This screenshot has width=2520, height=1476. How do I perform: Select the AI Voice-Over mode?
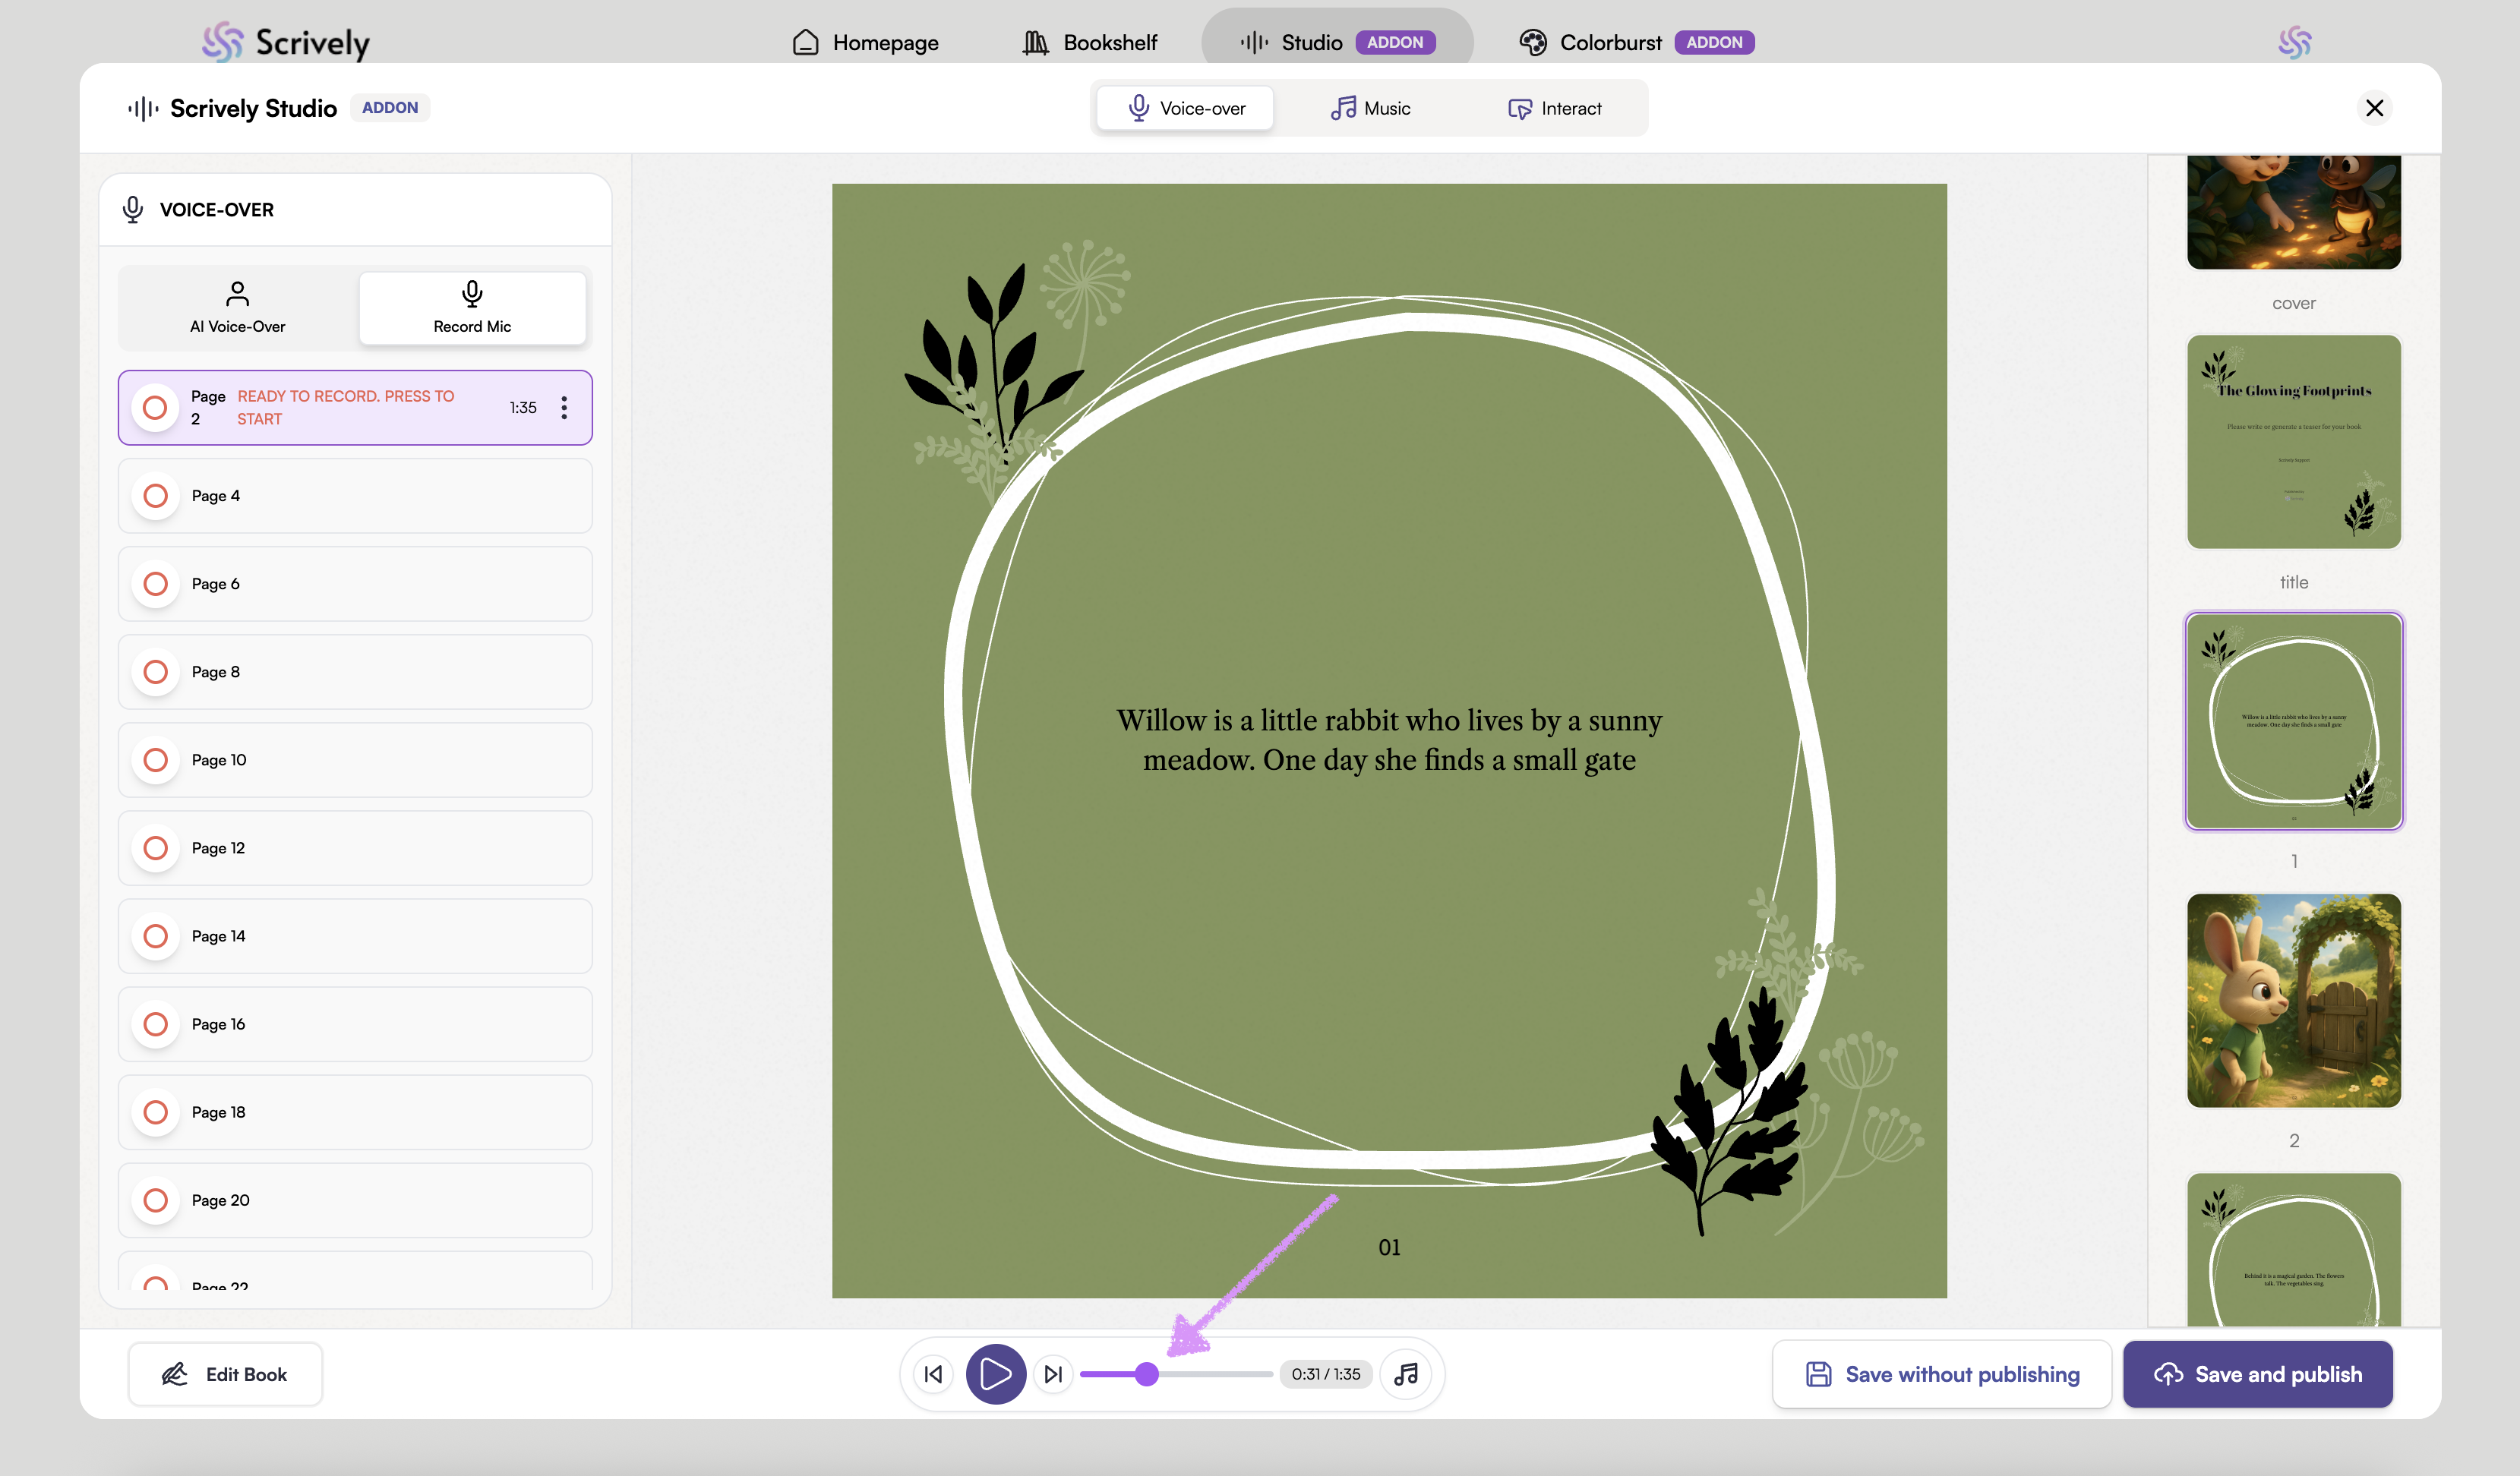coord(238,307)
